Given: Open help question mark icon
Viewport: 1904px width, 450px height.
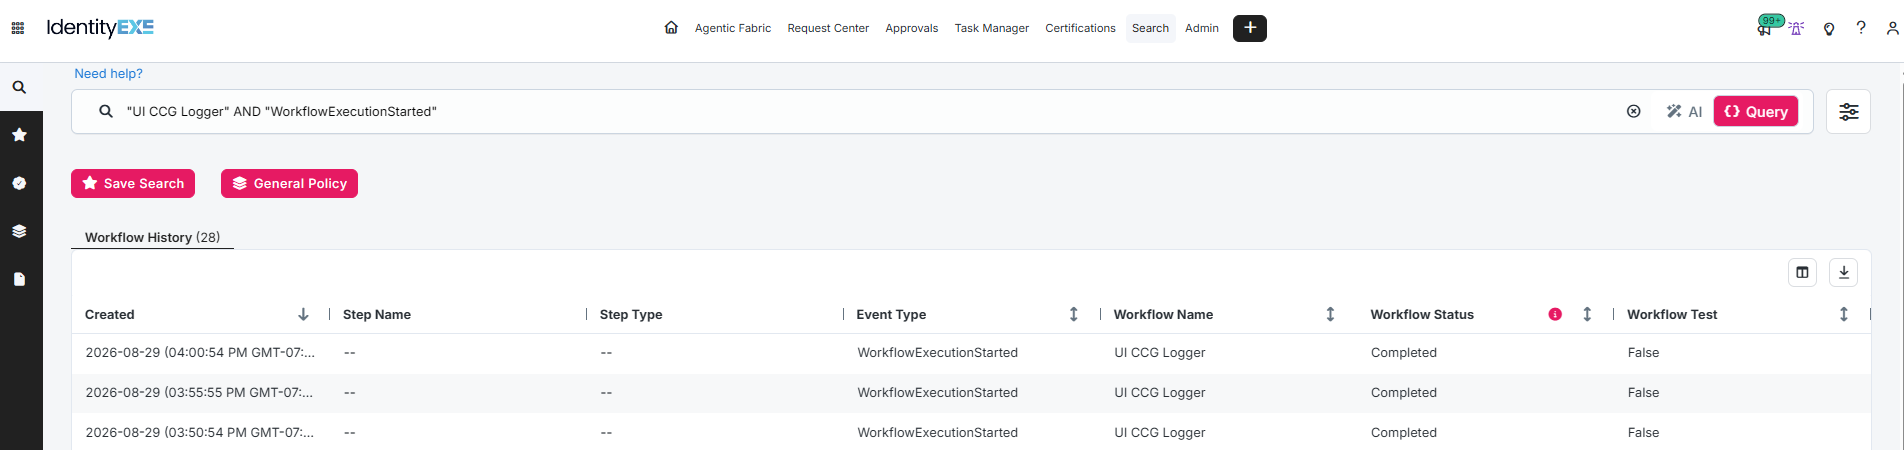Looking at the screenshot, I should tap(1861, 28).
